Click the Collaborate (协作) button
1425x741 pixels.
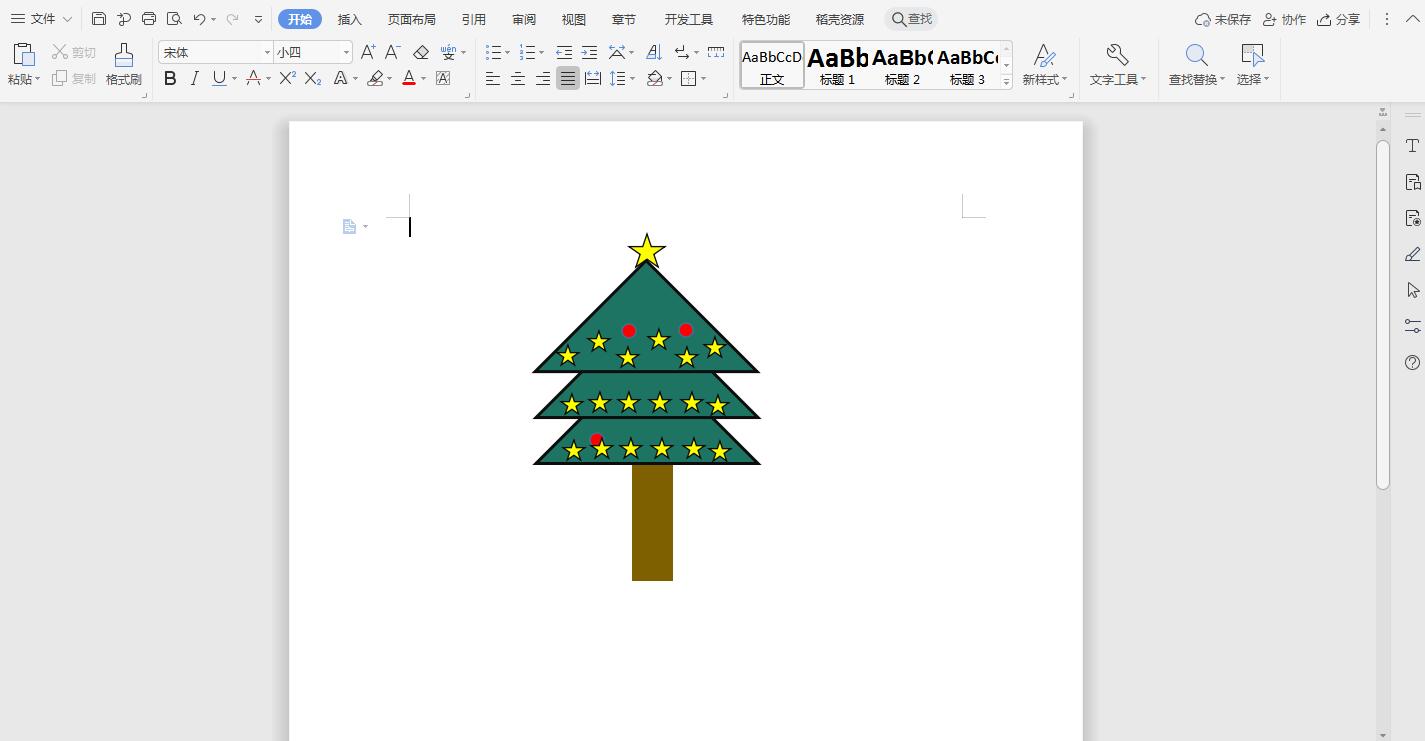(x=1285, y=19)
